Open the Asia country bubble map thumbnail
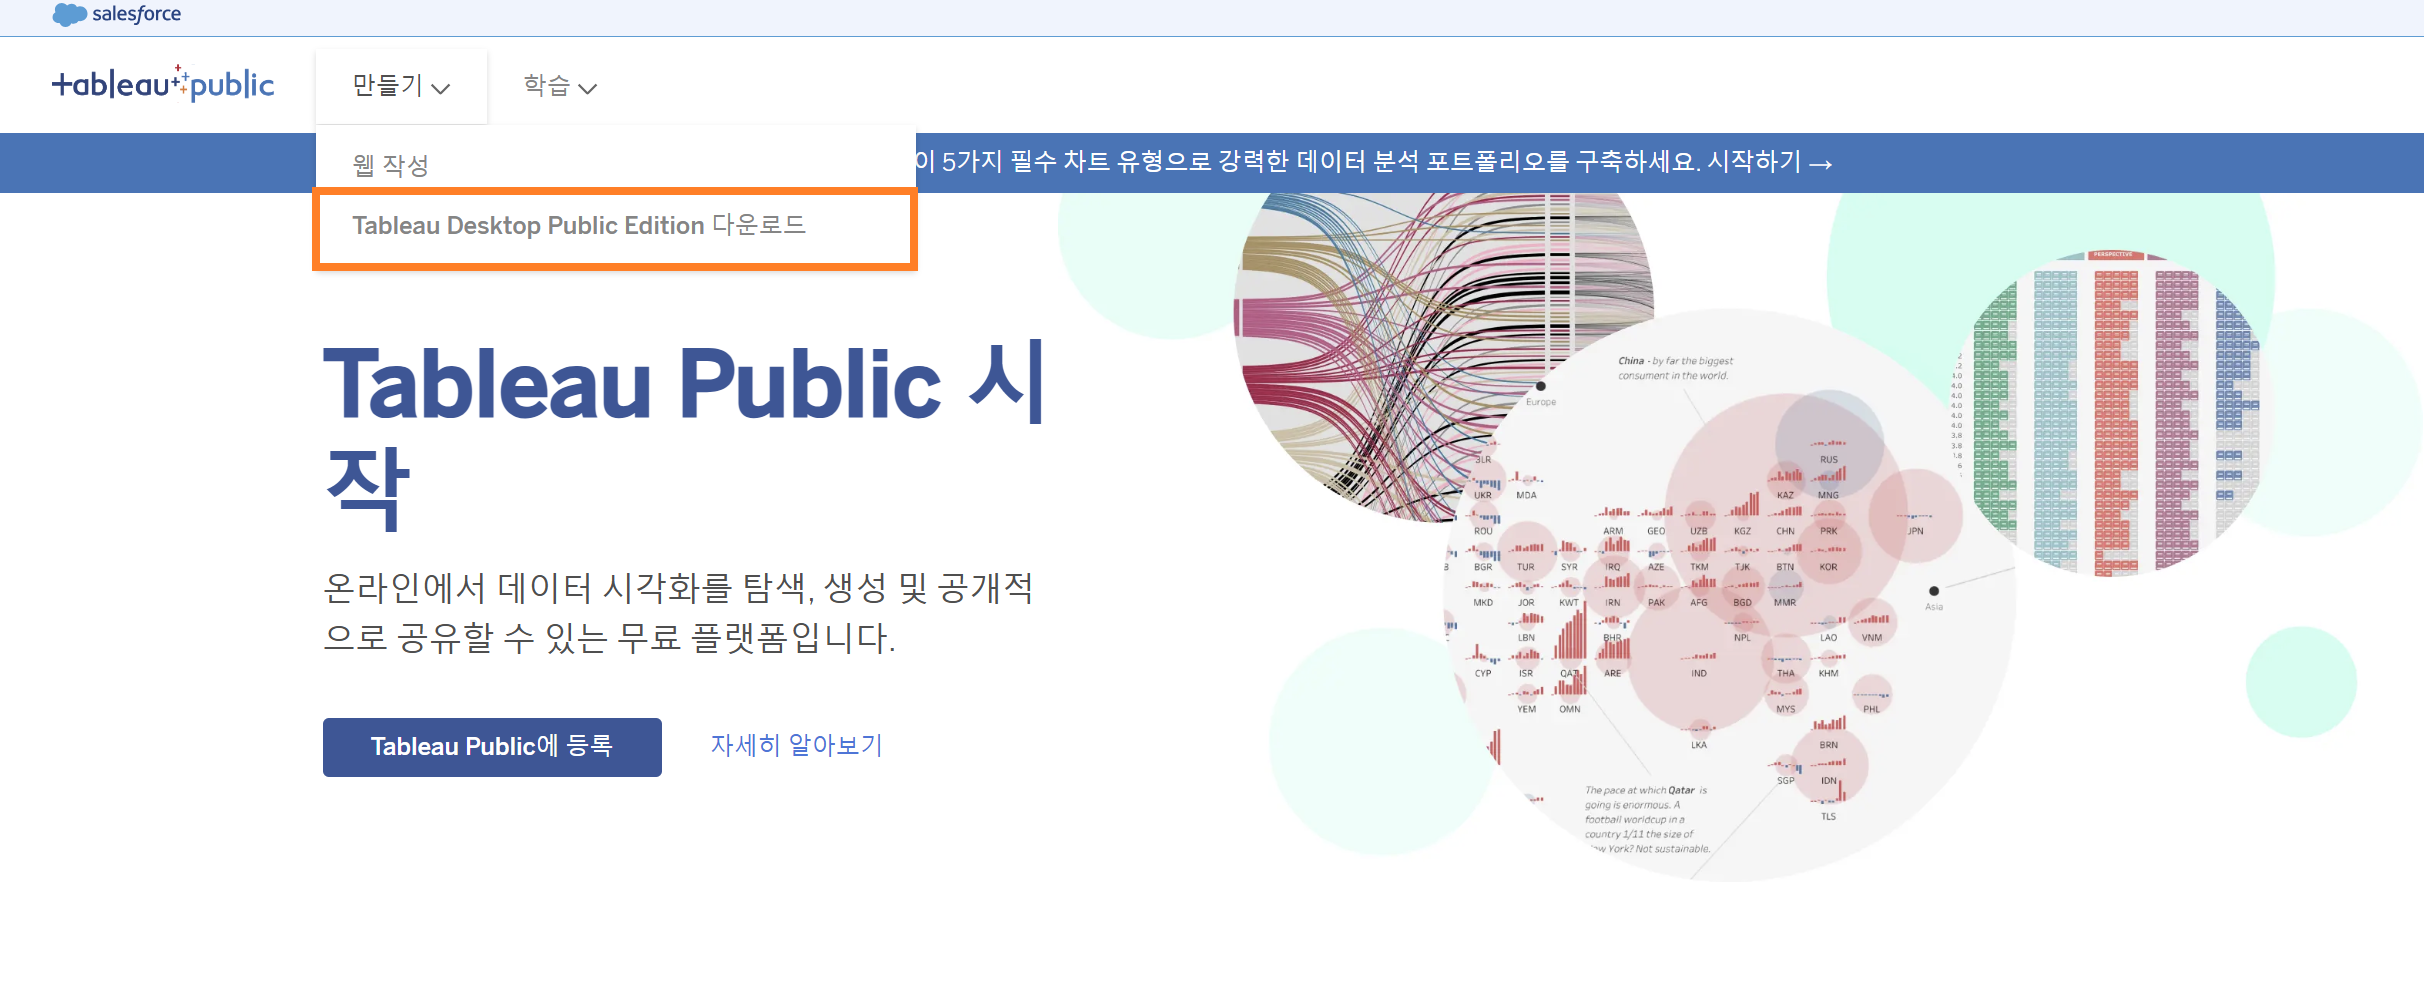The height and width of the screenshot is (983, 2424). click(1730, 596)
